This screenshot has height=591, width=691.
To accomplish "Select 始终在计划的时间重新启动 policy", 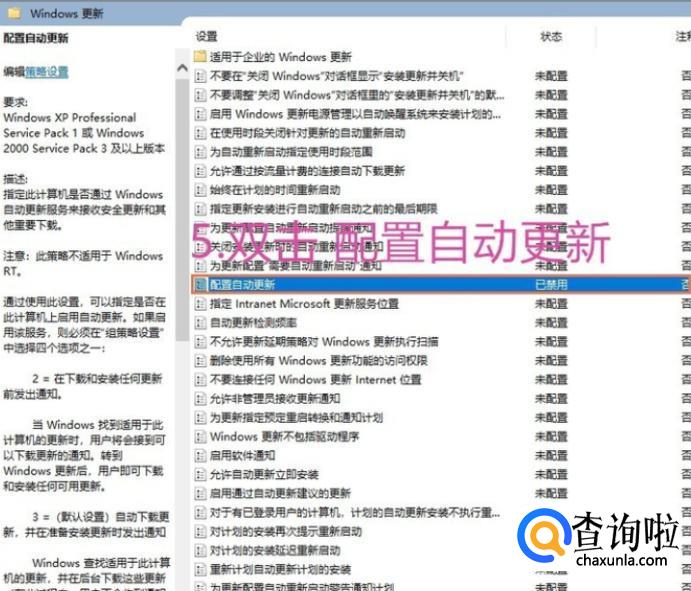I will pos(275,190).
